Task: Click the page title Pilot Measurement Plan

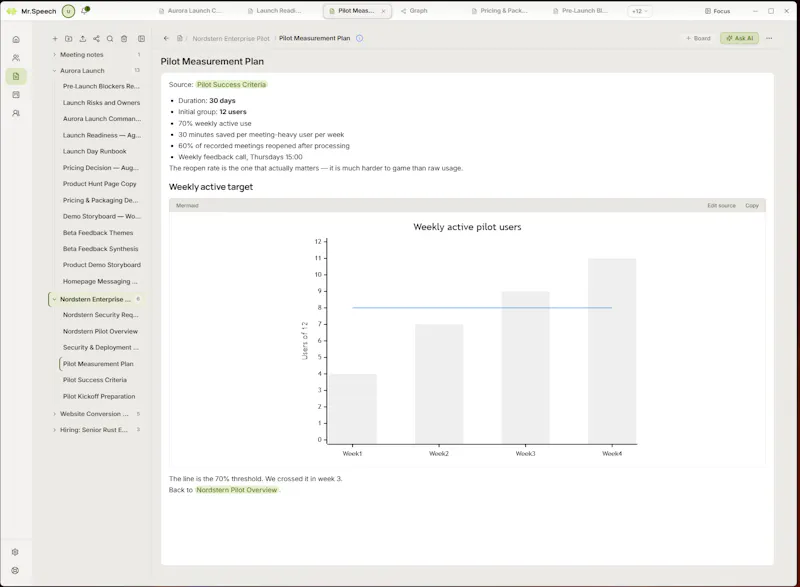Action: tap(212, 61)
